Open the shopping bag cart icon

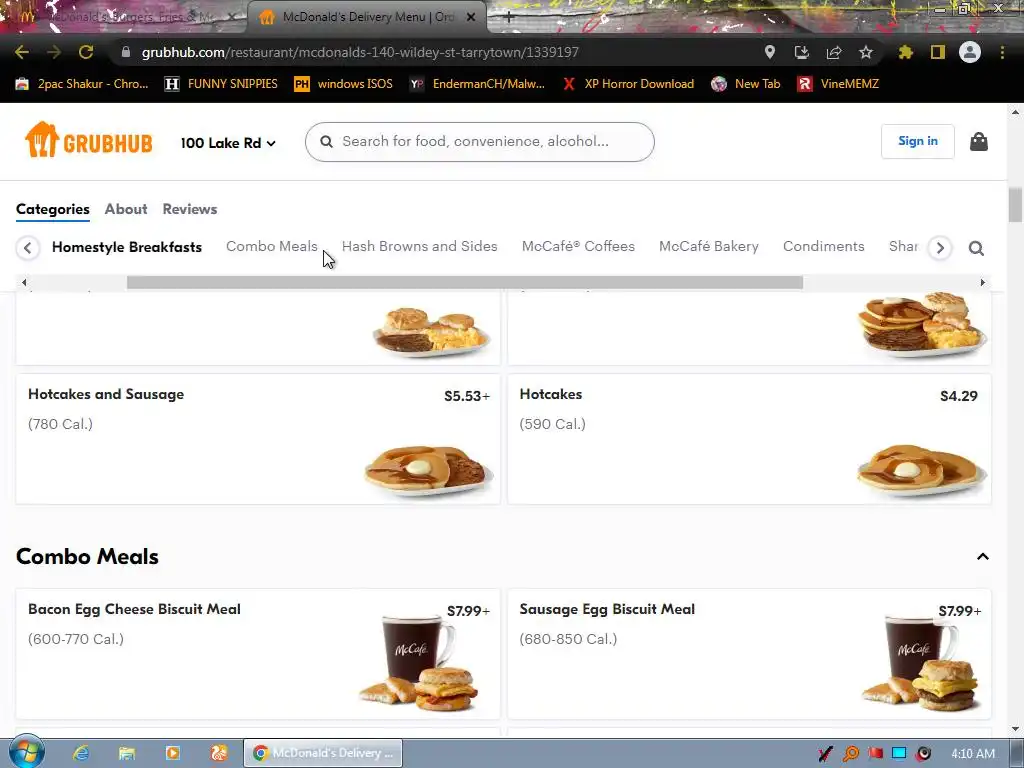point(978,142)
